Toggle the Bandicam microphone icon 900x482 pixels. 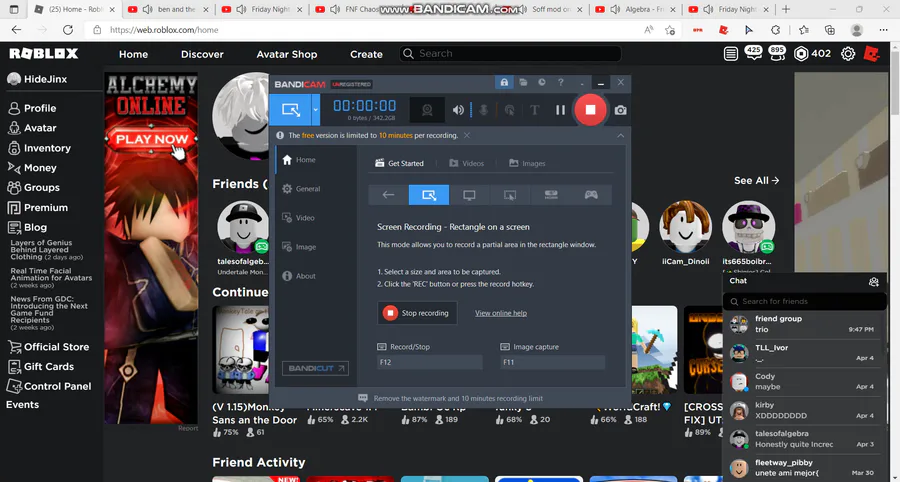pos(483,110)
